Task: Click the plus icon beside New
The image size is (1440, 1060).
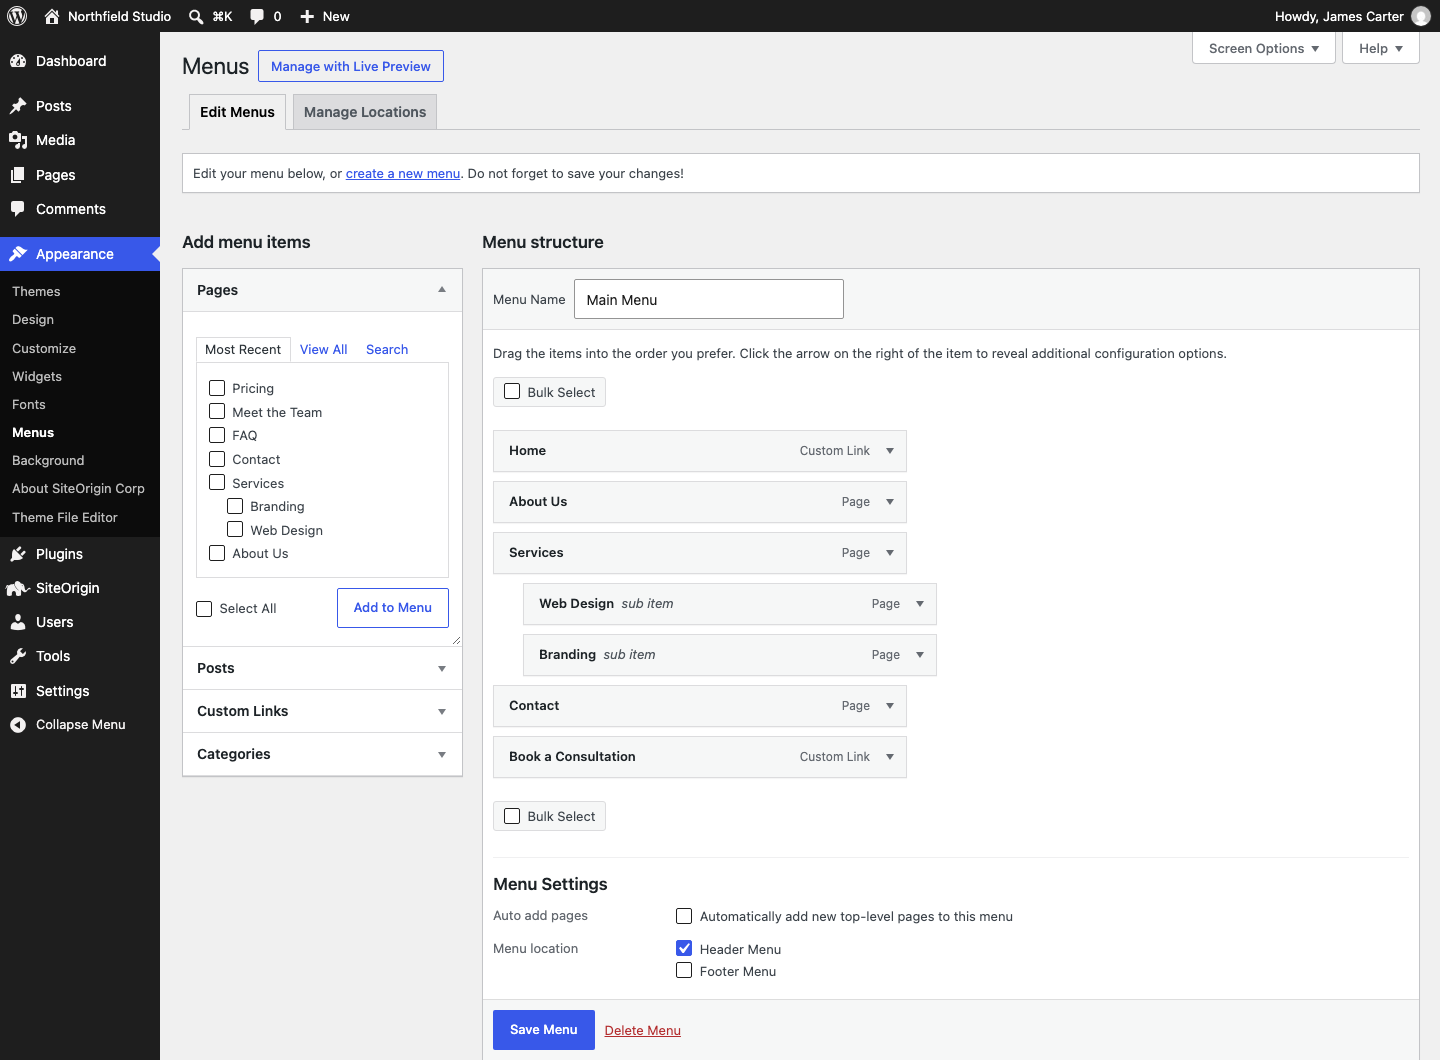Action: click(x=307, y=16)
